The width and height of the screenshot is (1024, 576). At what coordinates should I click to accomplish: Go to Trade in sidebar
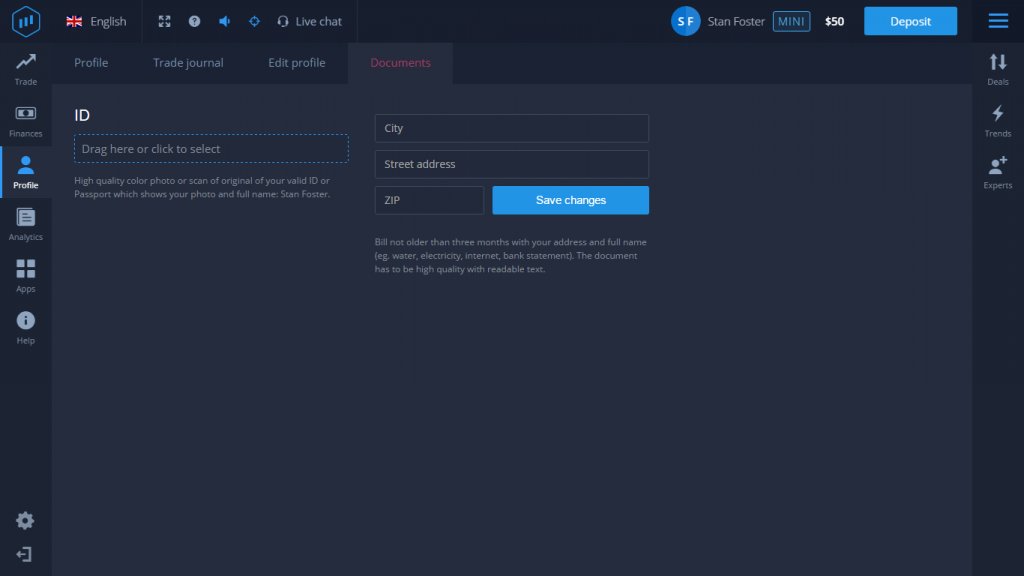point(26,69)
